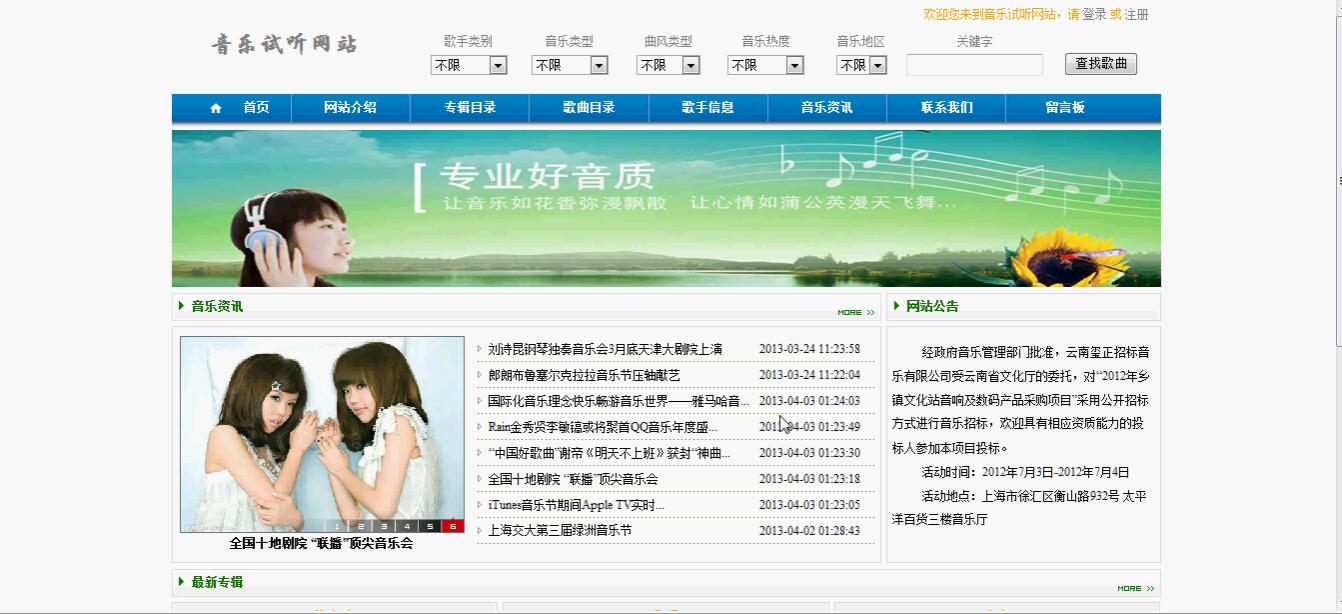The image size is (1342, 614).
Task: Click green arrow icon beside 网站公告
Action: pos(896,306)
